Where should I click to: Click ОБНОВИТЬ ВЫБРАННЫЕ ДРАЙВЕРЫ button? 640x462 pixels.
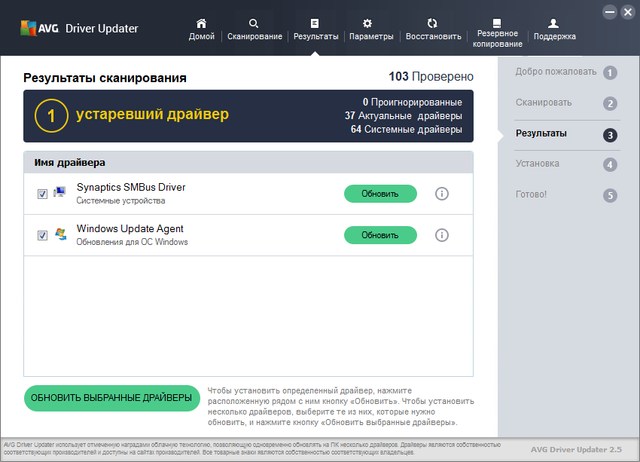(111, 397)
